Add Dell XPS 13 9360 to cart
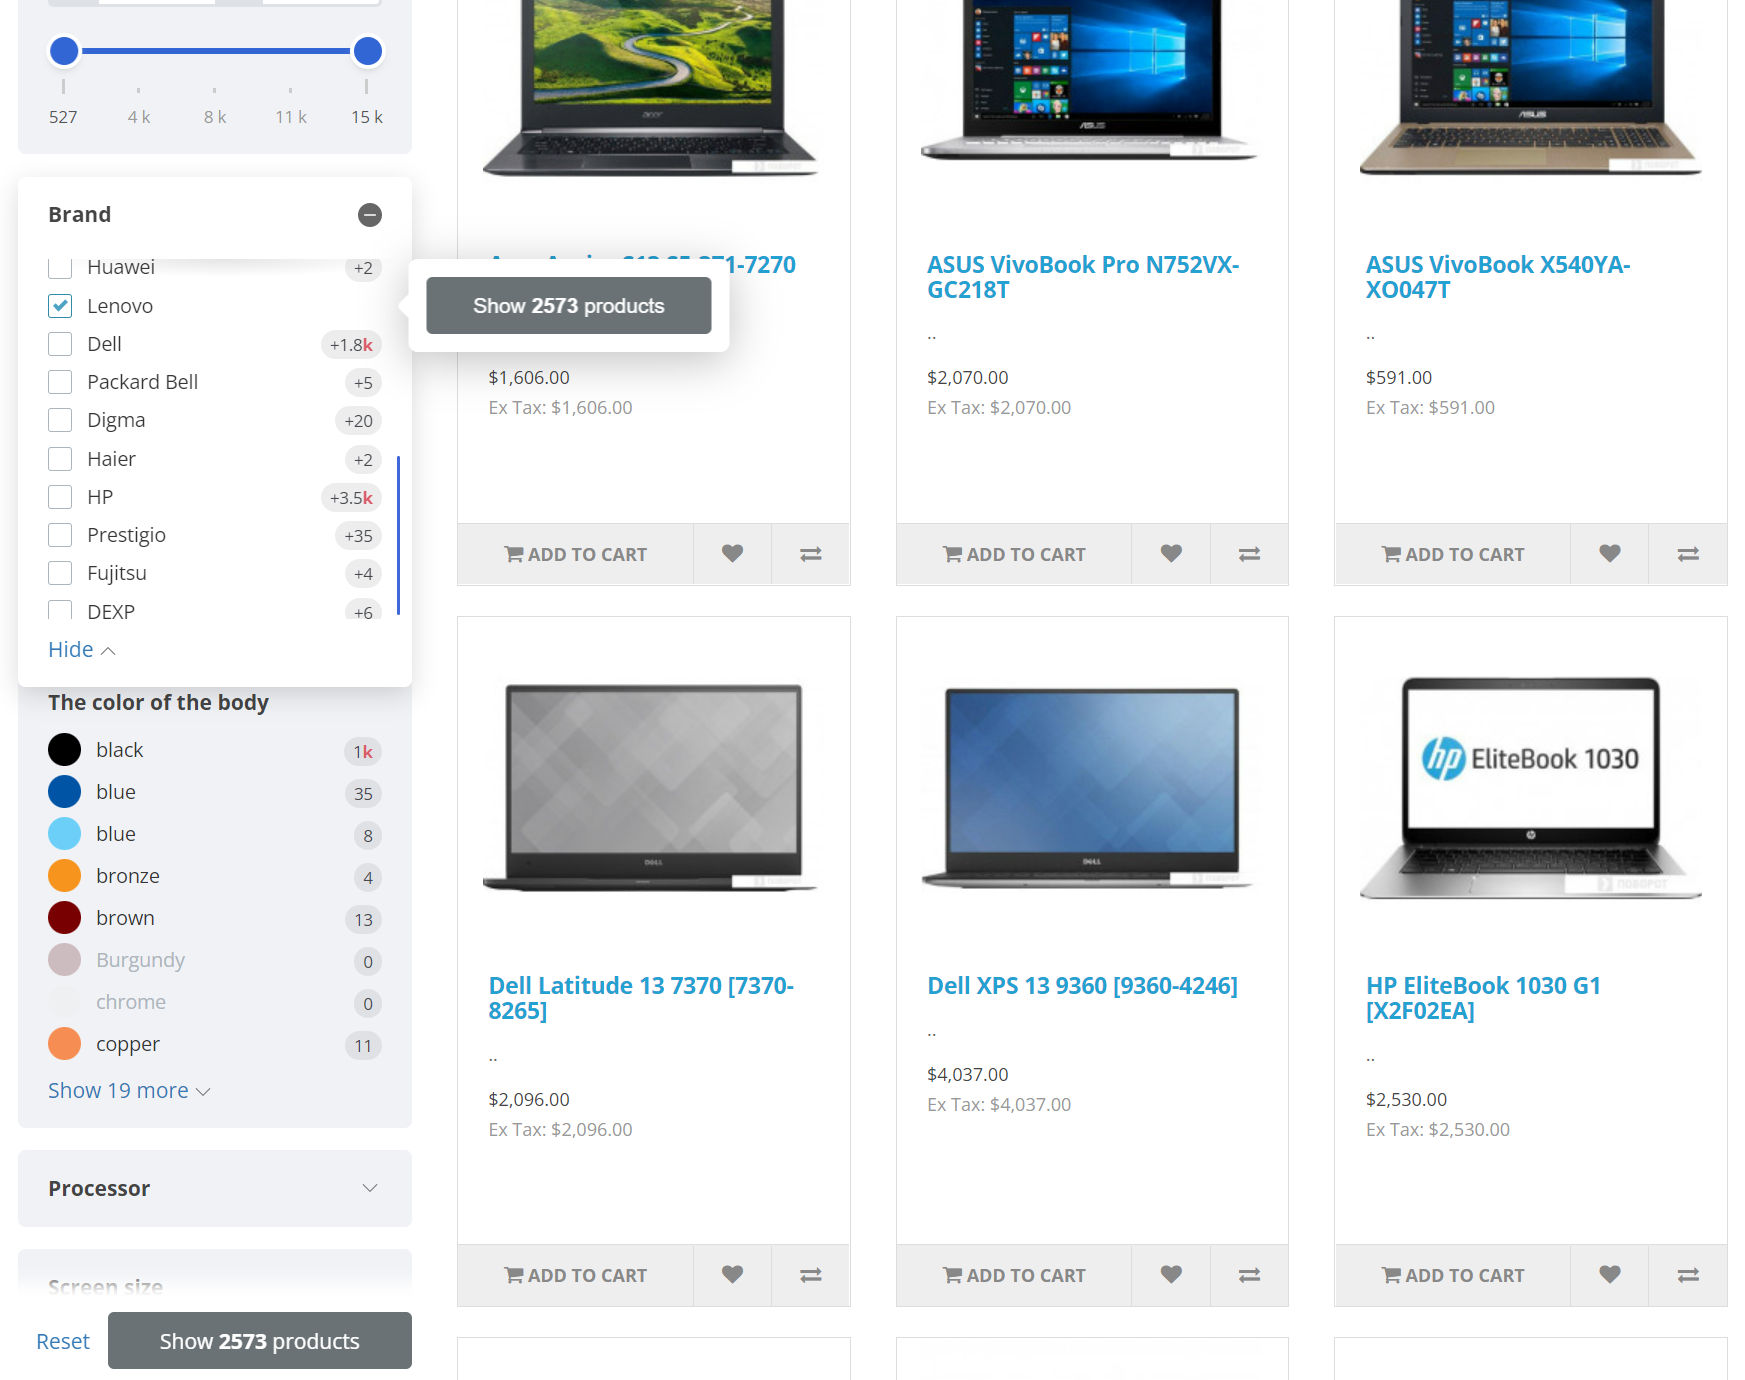1745x1380 pixels. (1014, 1275)
